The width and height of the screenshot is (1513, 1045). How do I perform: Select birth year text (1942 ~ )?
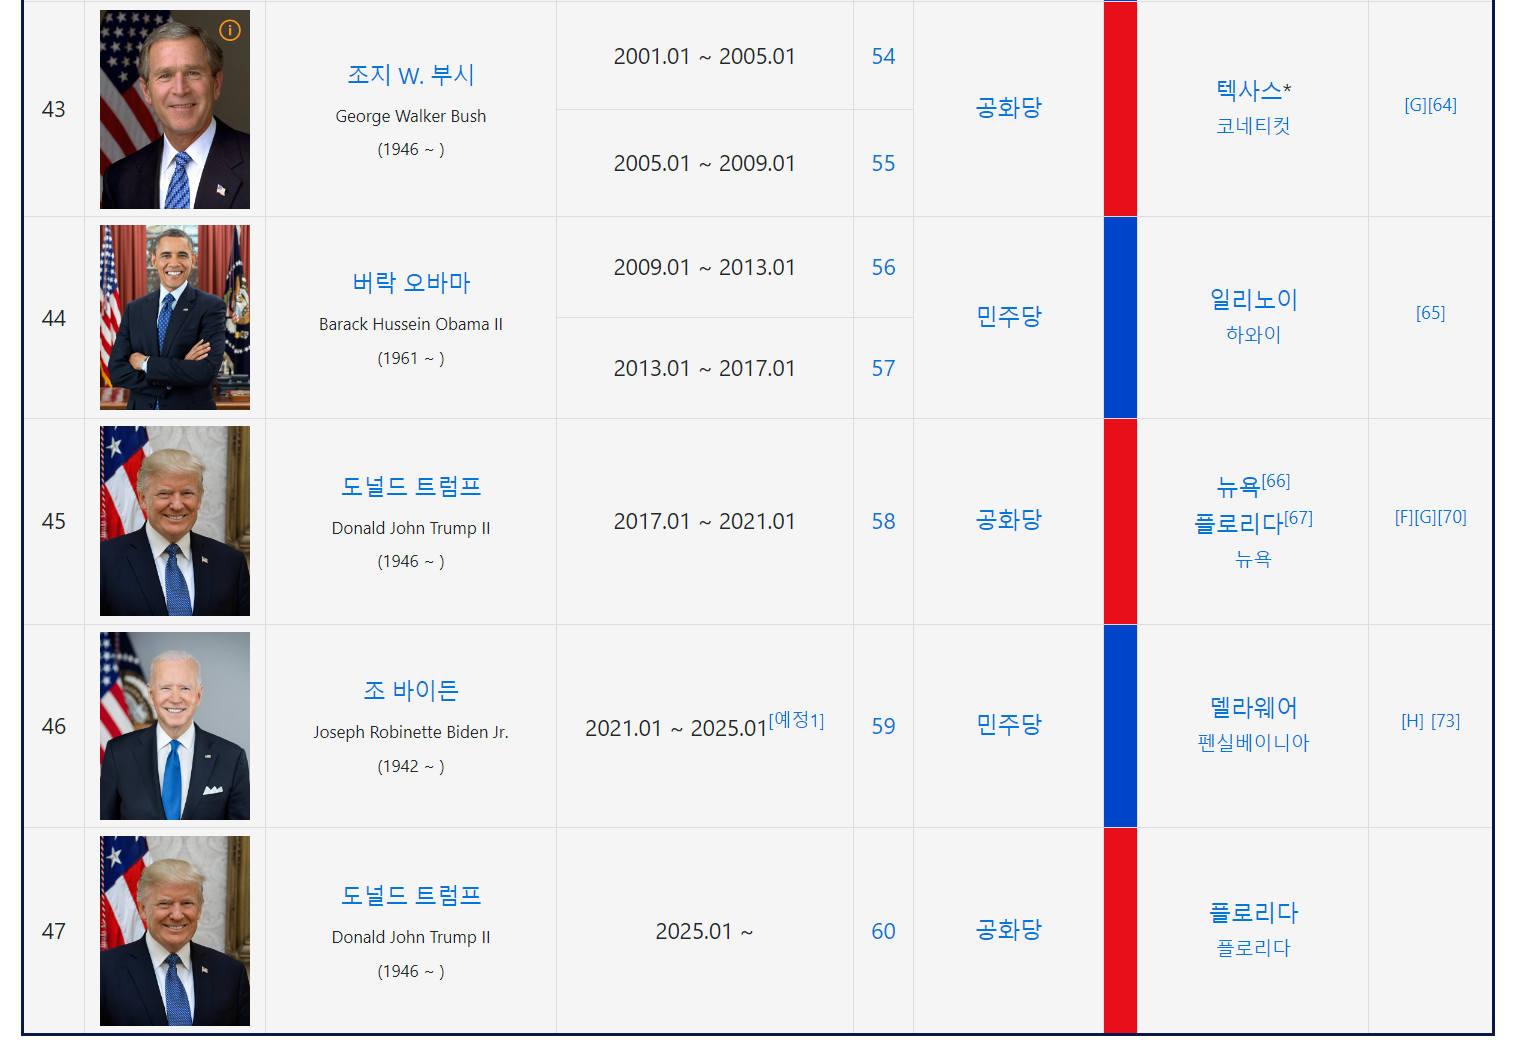[411, 766]
